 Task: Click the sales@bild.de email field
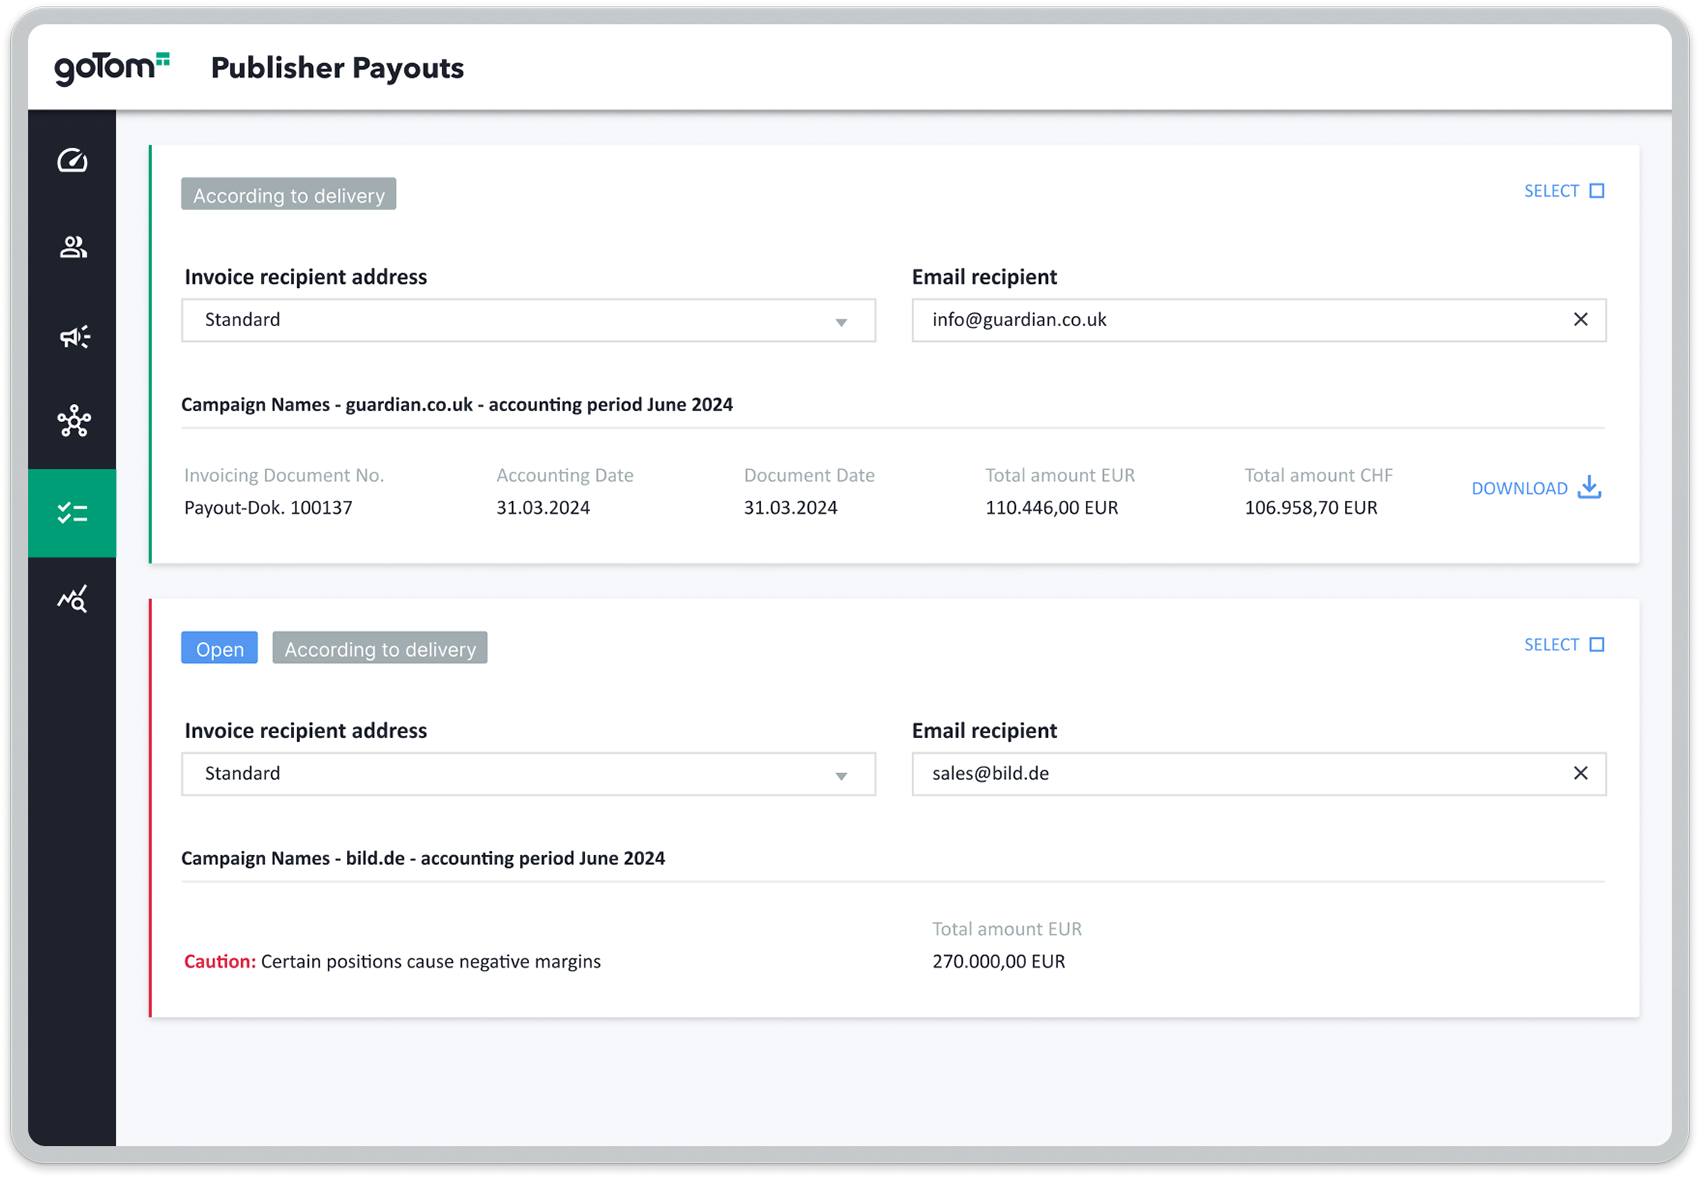coord(1259,774)
